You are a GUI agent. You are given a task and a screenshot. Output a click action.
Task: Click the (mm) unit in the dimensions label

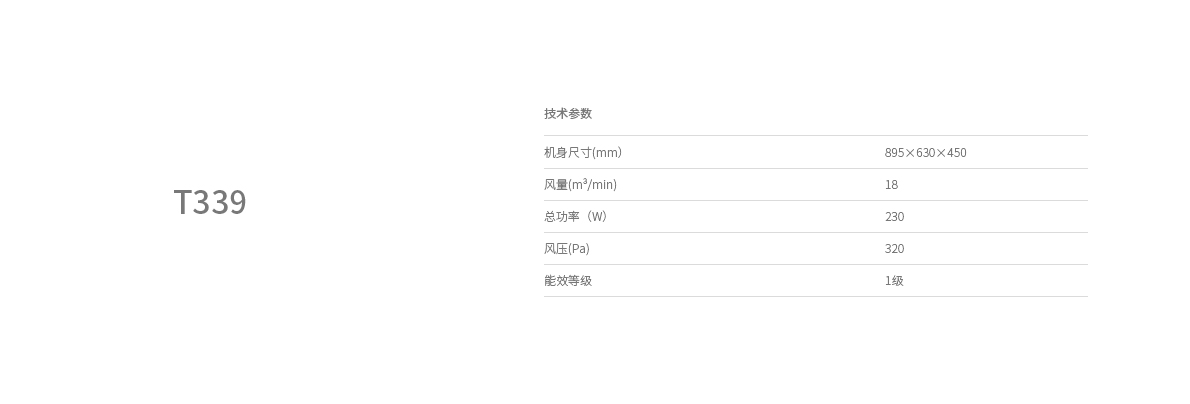[x=607, y=152]
